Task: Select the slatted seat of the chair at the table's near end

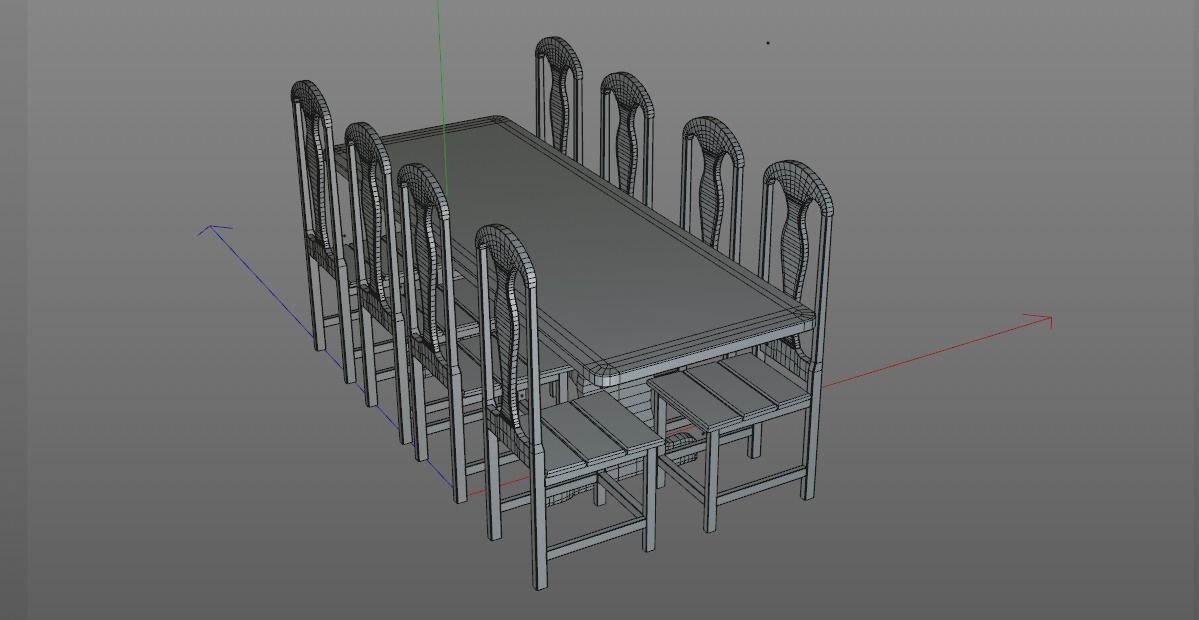Action: pos(729,390)
